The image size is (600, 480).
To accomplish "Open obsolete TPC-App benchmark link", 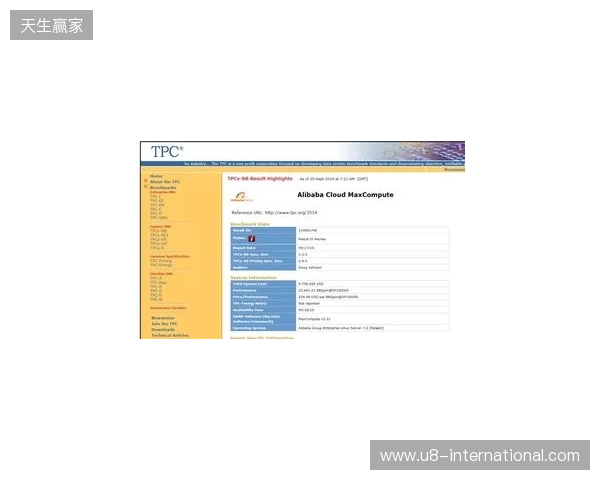I will tap(158, 282).
